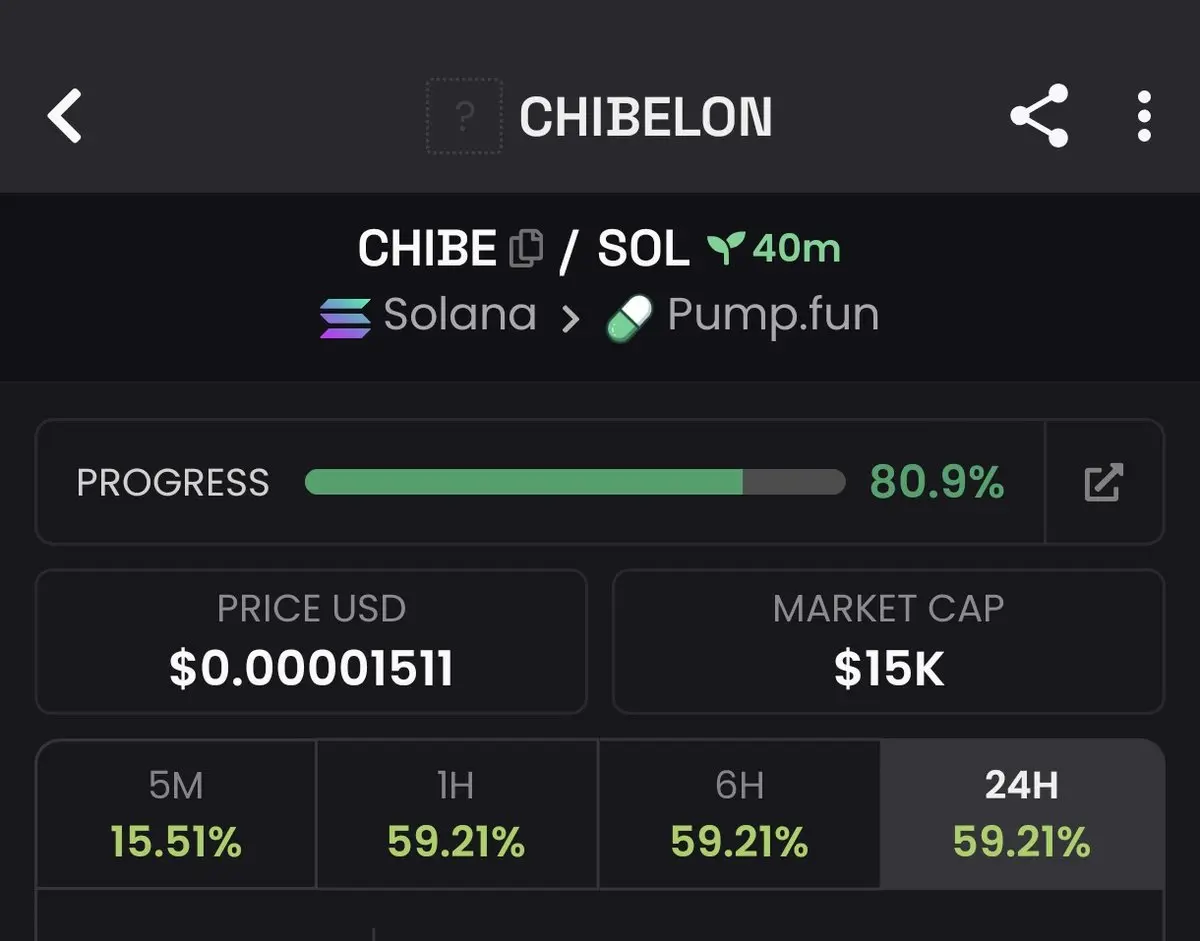Screen dimensions: 1200x941
Task: Tap the breadcrumb chevron after Solana
Action: pyautogui.click(x=571, y=319)
